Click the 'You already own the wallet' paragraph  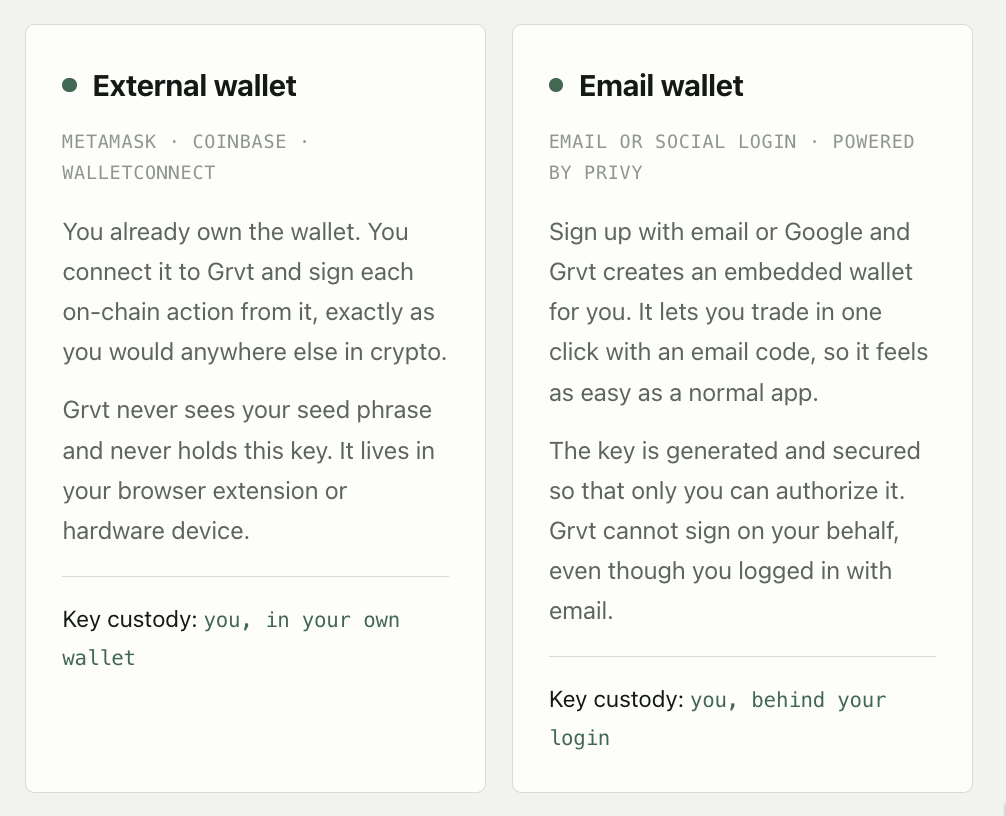click(255, 292)
